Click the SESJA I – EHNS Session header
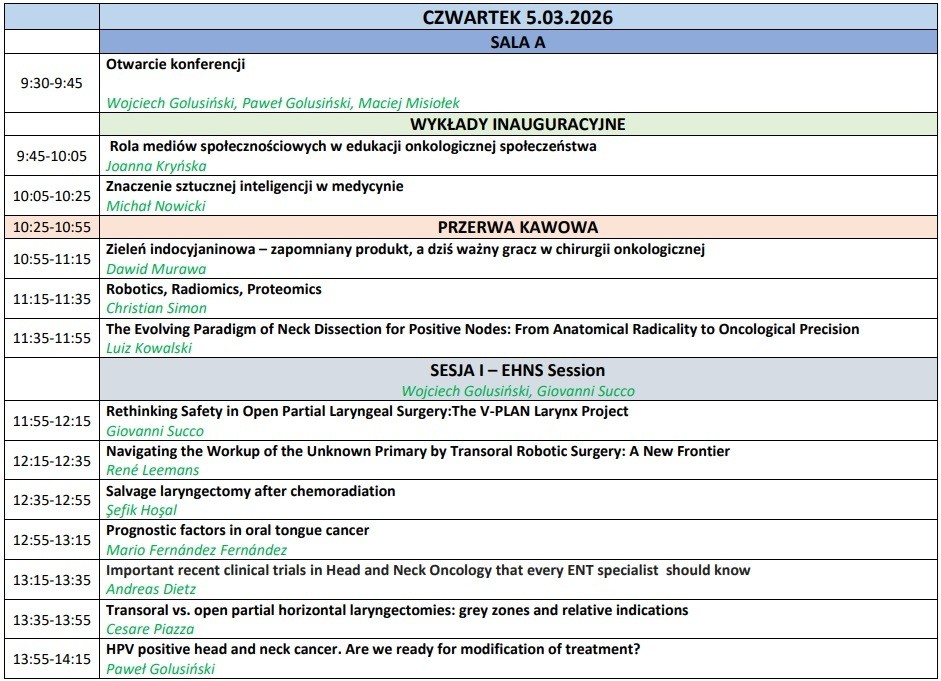Viewport: 941px width, 681px height. click(518, 371)
